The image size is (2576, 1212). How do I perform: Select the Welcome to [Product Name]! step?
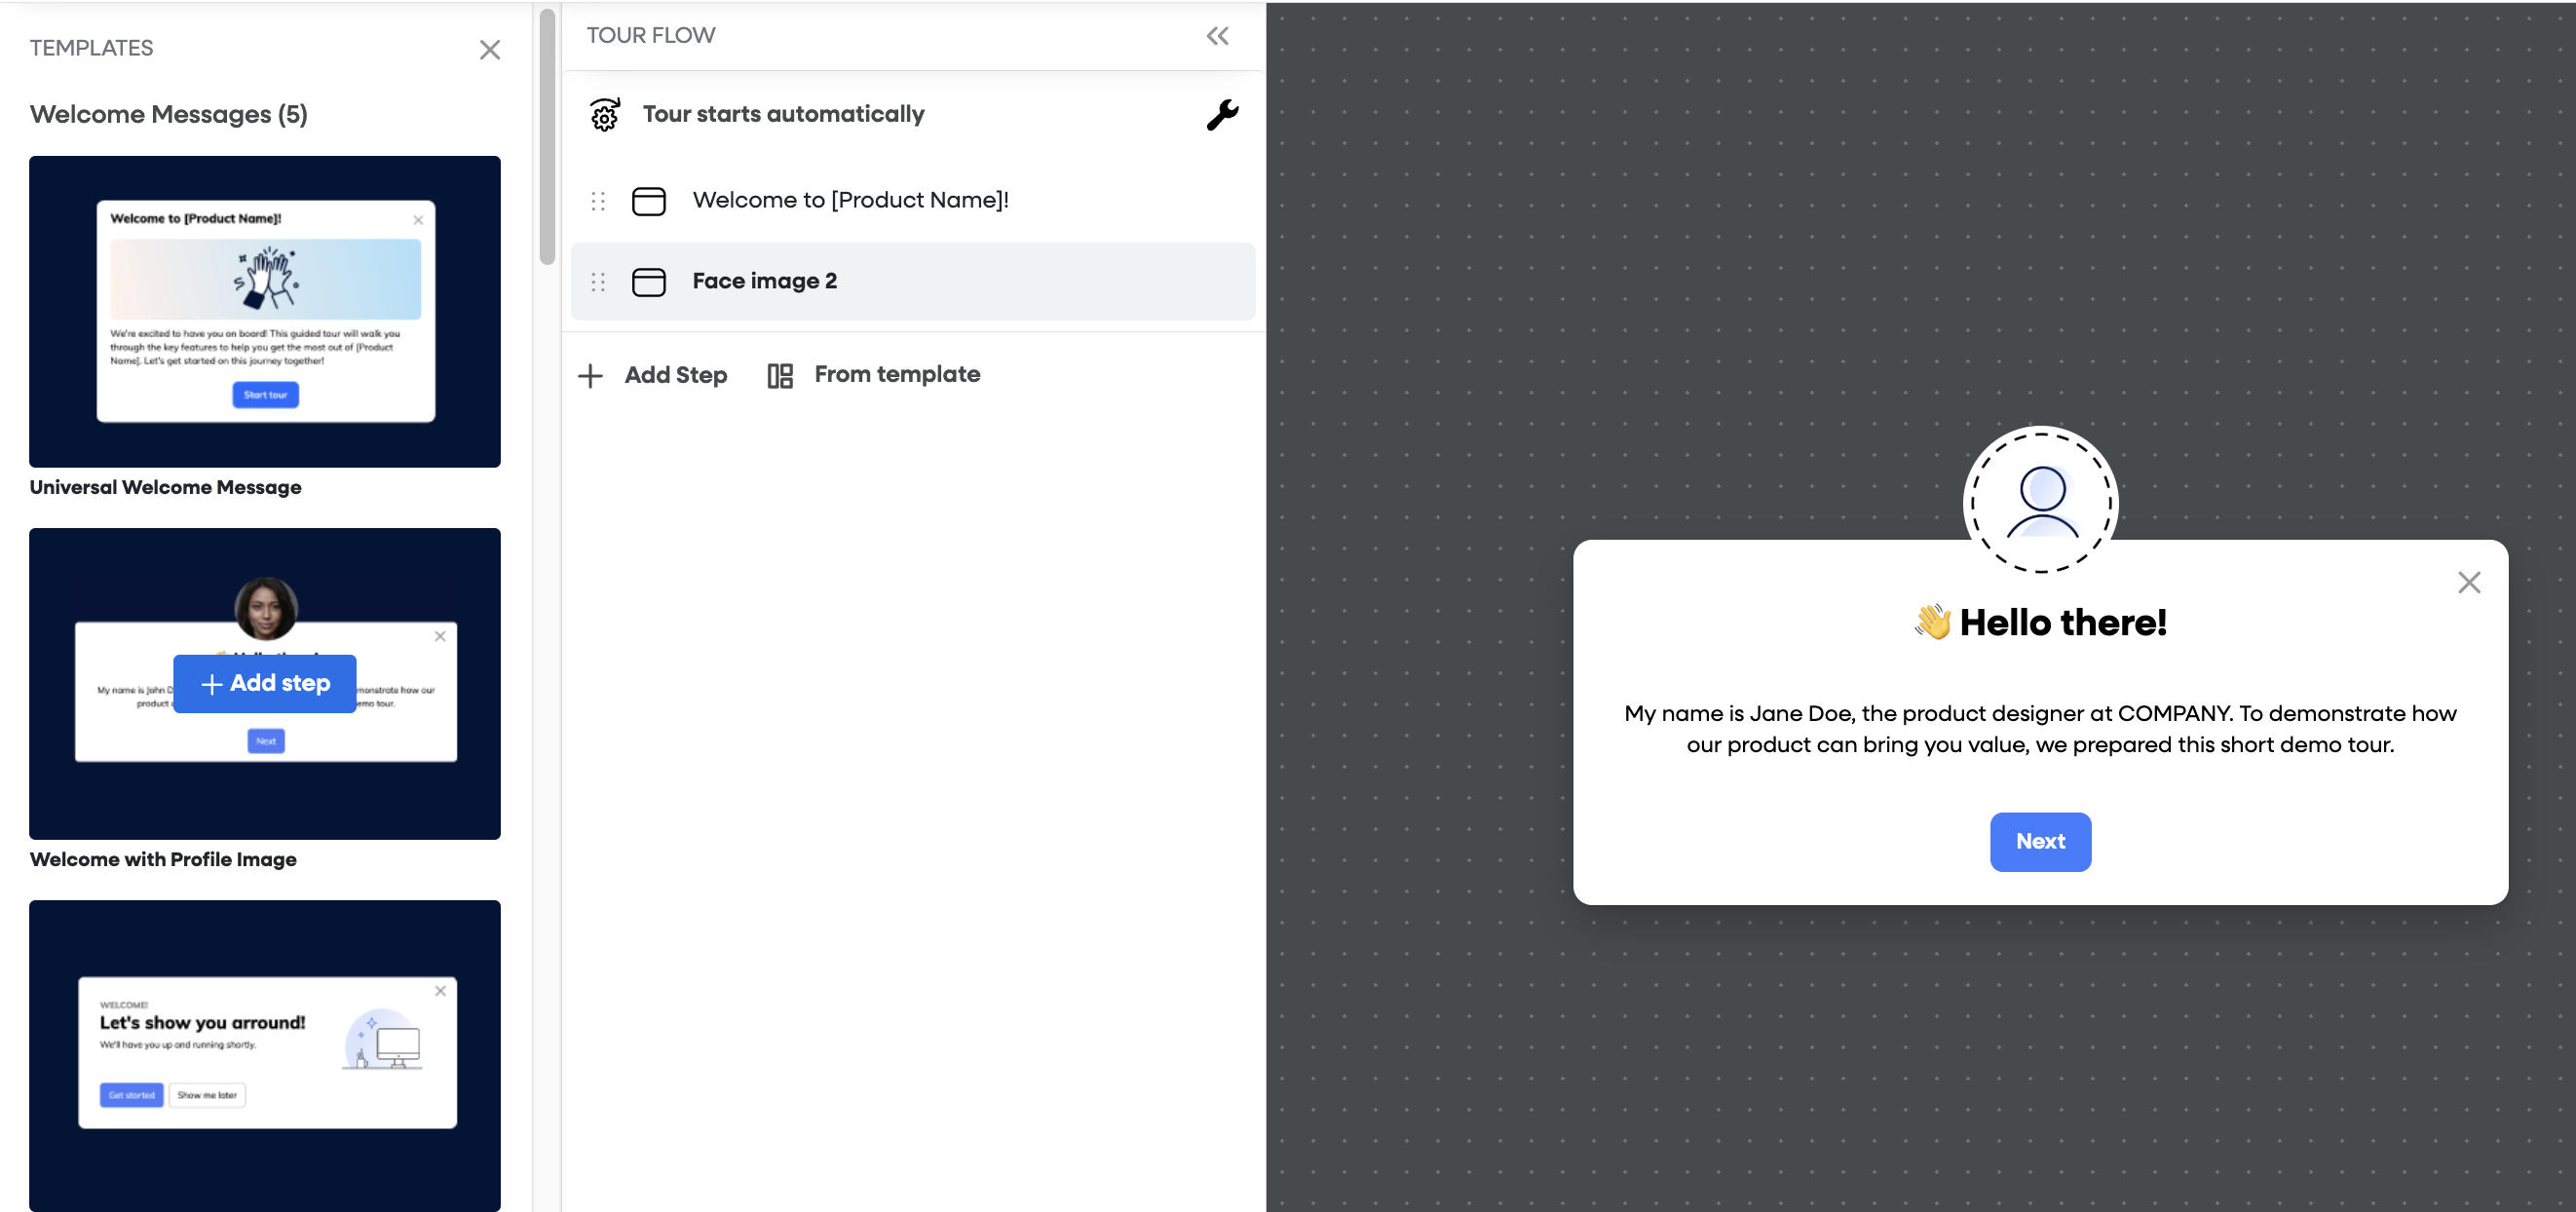850,200
